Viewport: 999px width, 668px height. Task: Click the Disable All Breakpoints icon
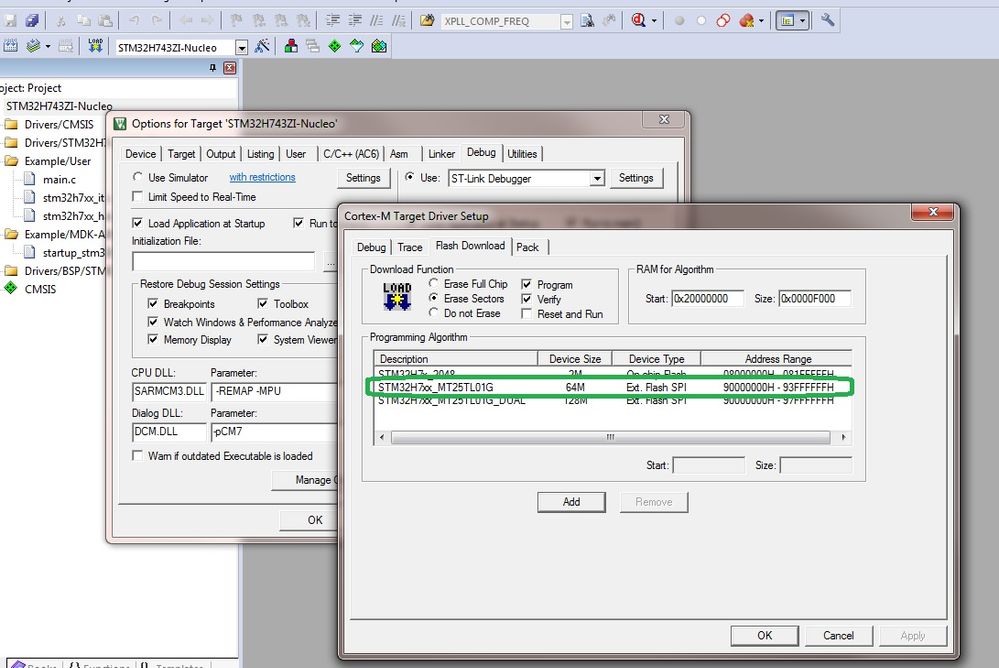click(723, 21)
